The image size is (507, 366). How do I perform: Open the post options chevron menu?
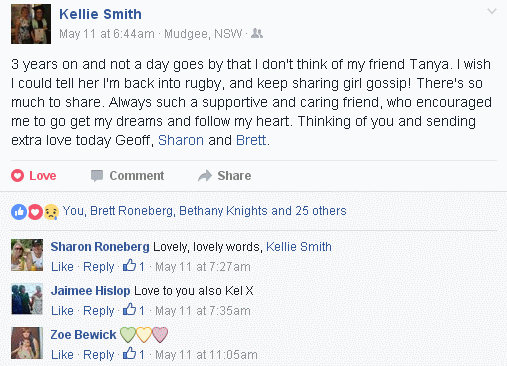point(492,12)
